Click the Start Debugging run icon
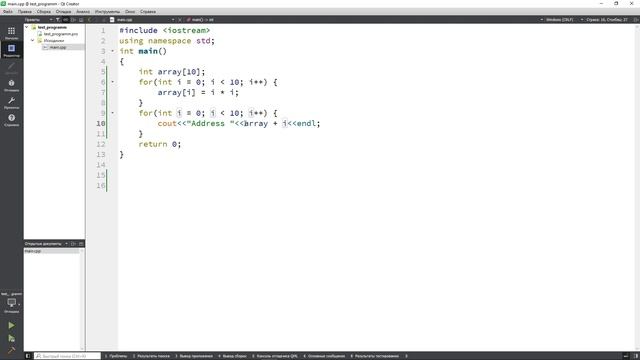 point(11,338)
